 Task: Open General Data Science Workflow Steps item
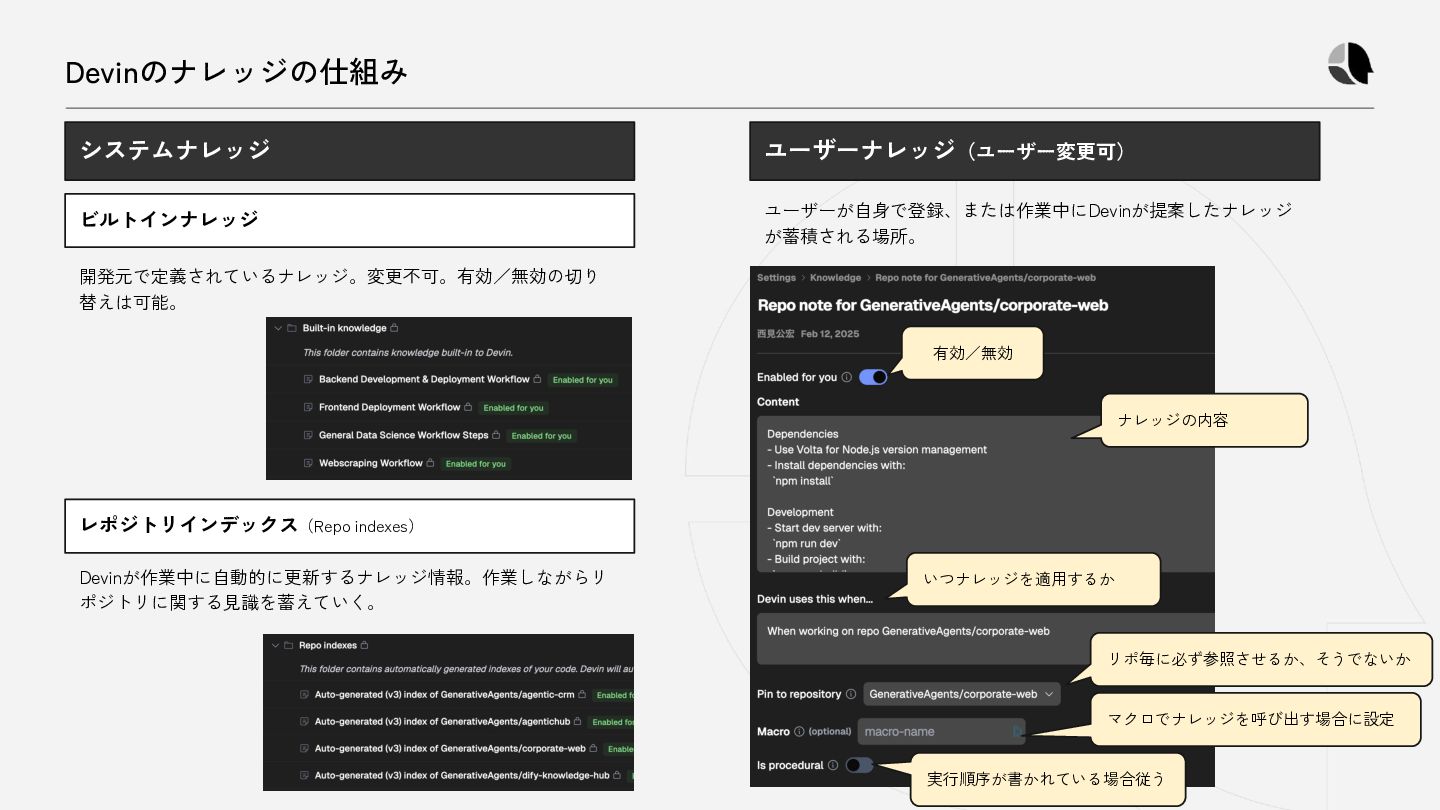pyautogui.click(x=403, y=436)
